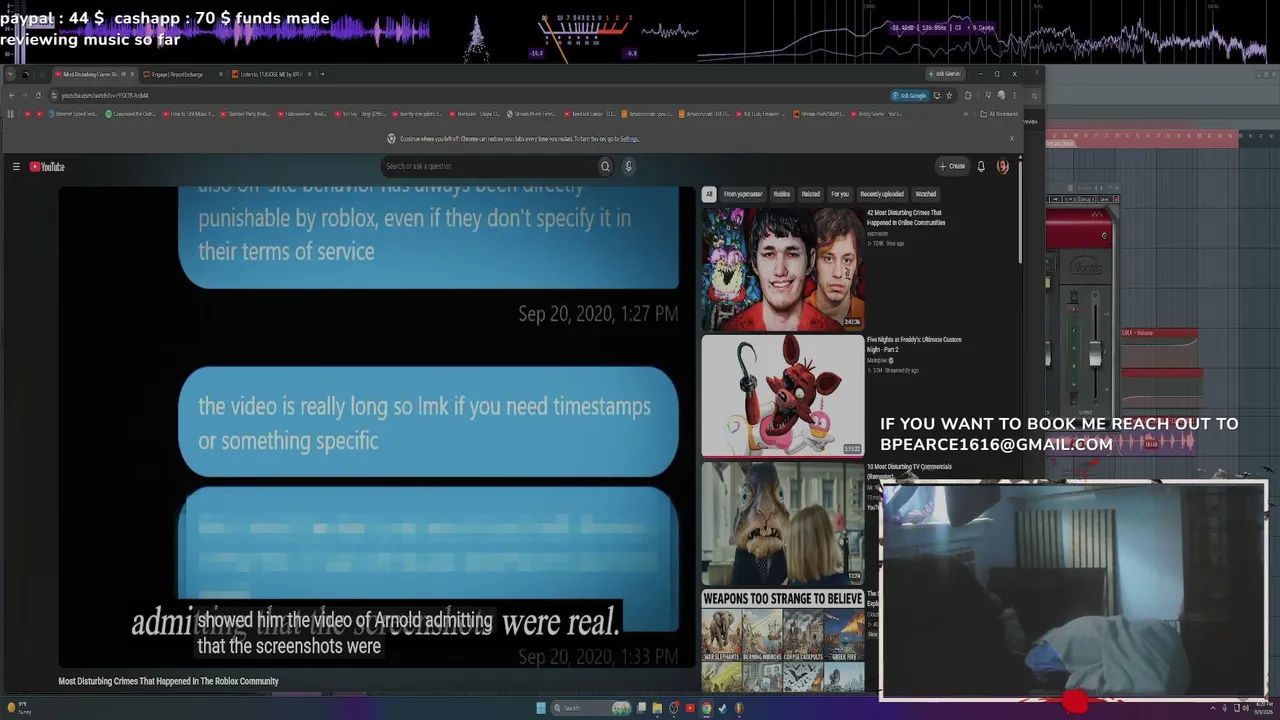Click the video player showing Roblox messages
Image resolution: width=1280 pixels, height=720 pixels.
376,425
